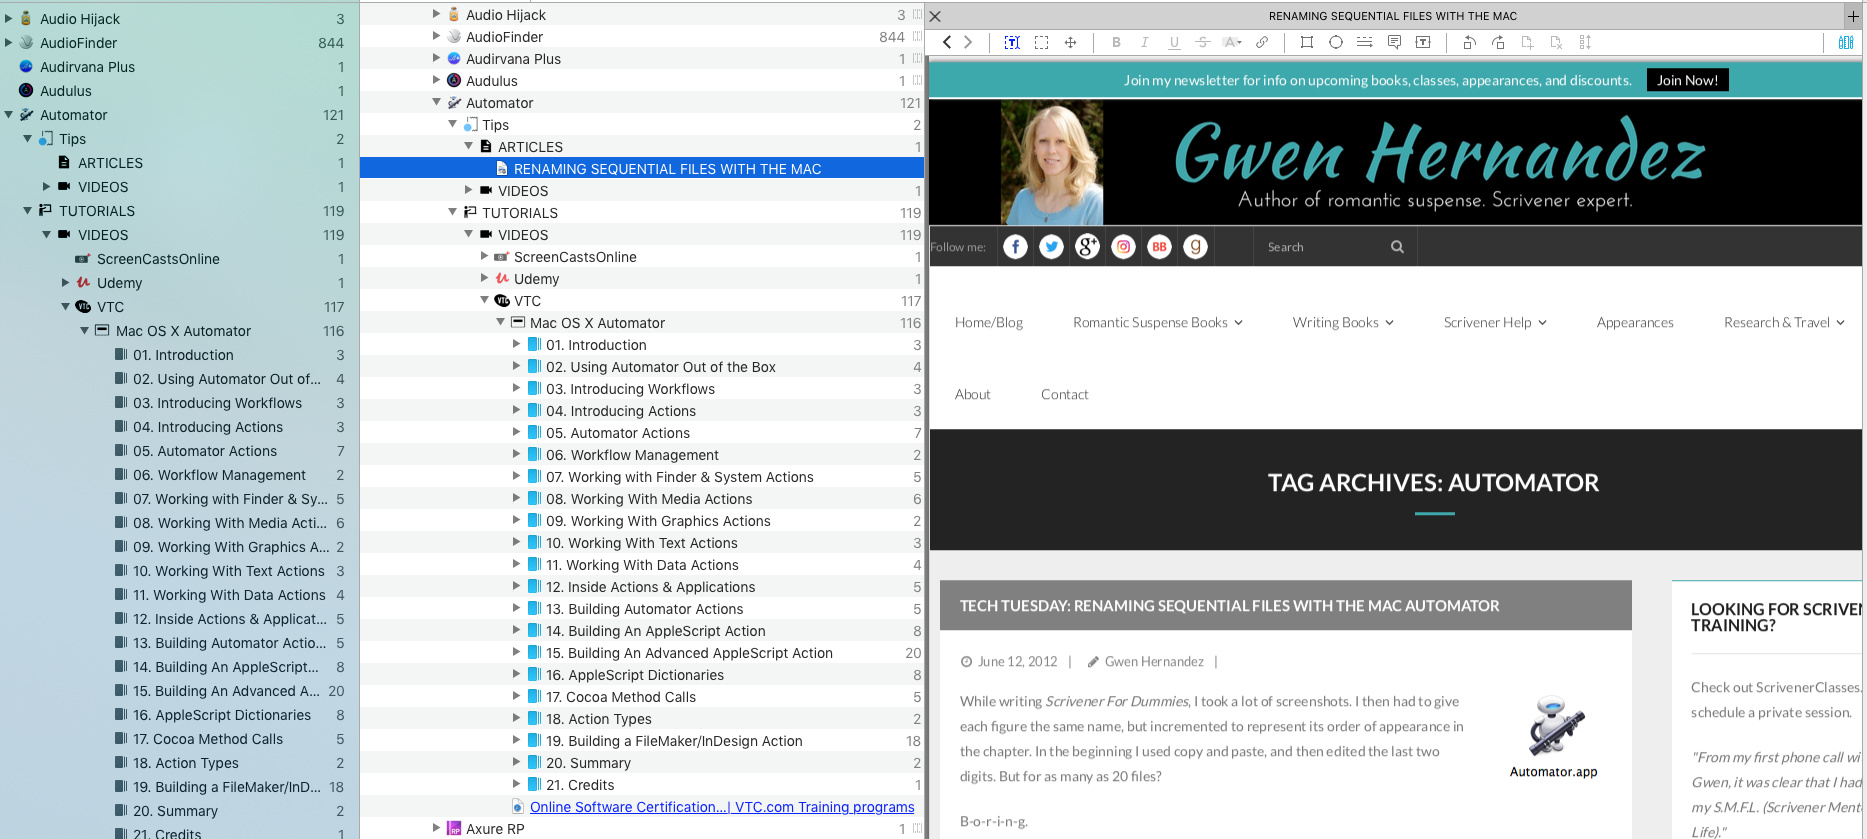This screenshot has height=839, width=1867.
Task: Click the rotate left page icon
Action: click(x=1469, y=42)
